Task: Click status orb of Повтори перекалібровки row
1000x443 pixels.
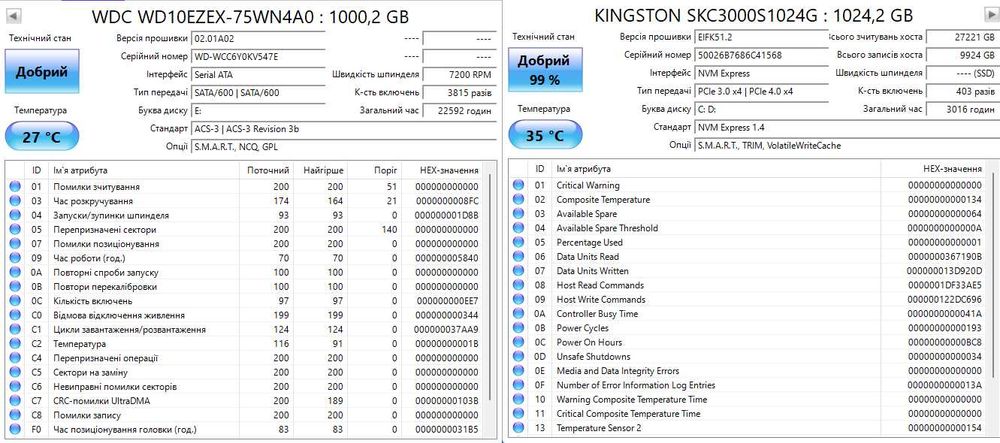Action: tap(15, 286)
